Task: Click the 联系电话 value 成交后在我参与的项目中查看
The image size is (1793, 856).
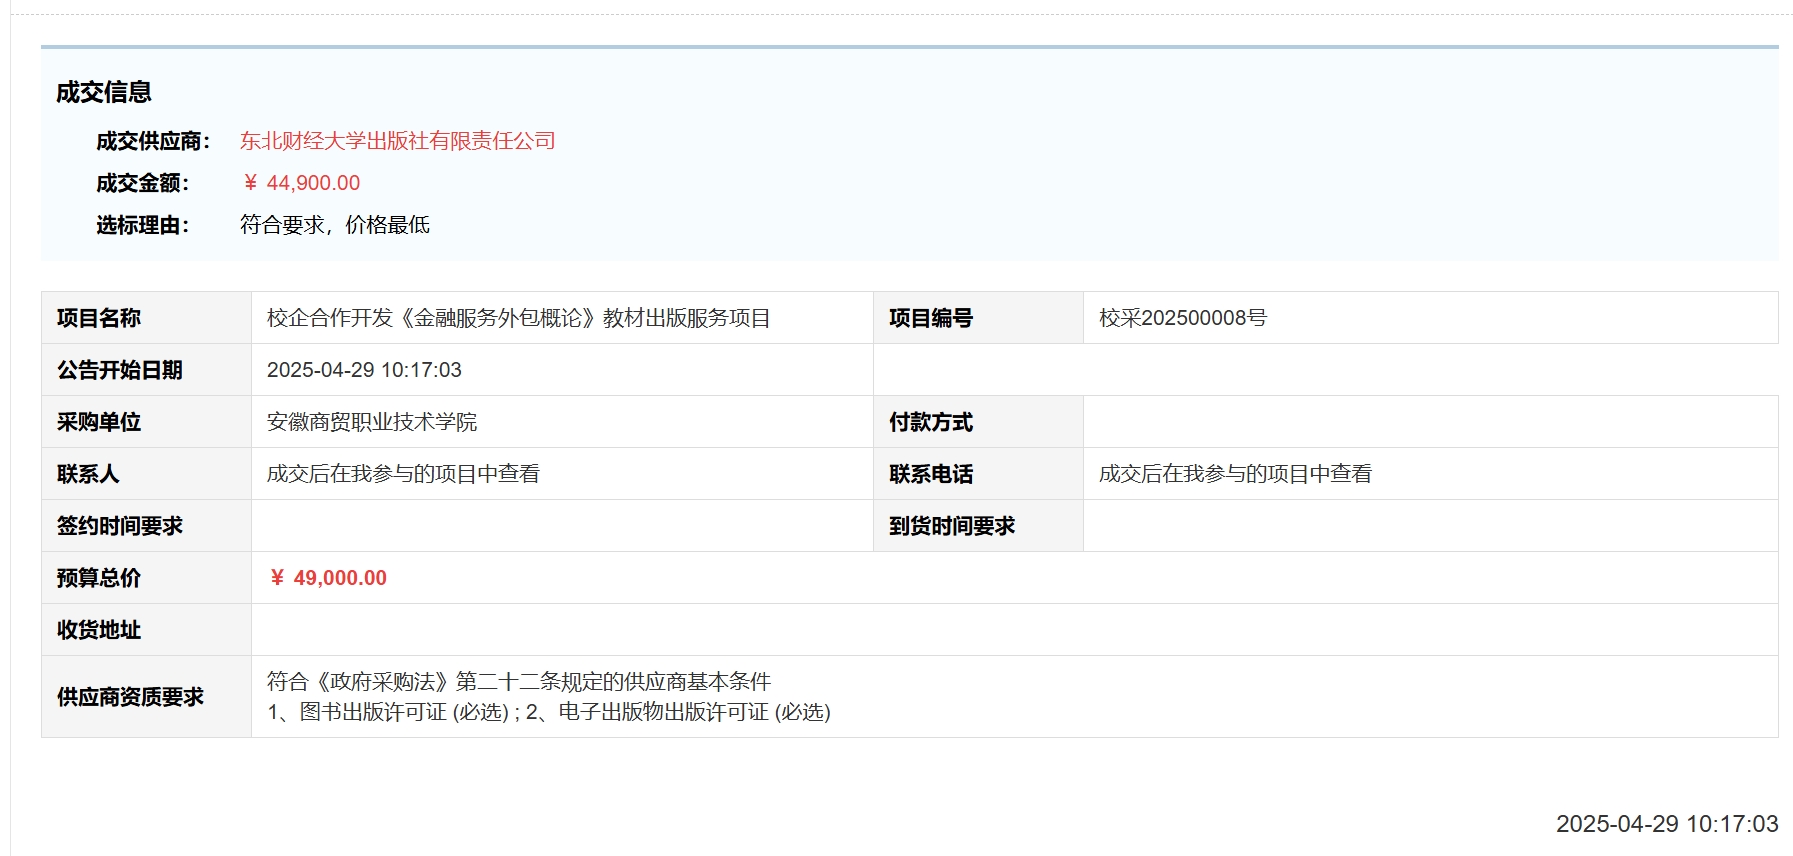Action: [1235, 474]
